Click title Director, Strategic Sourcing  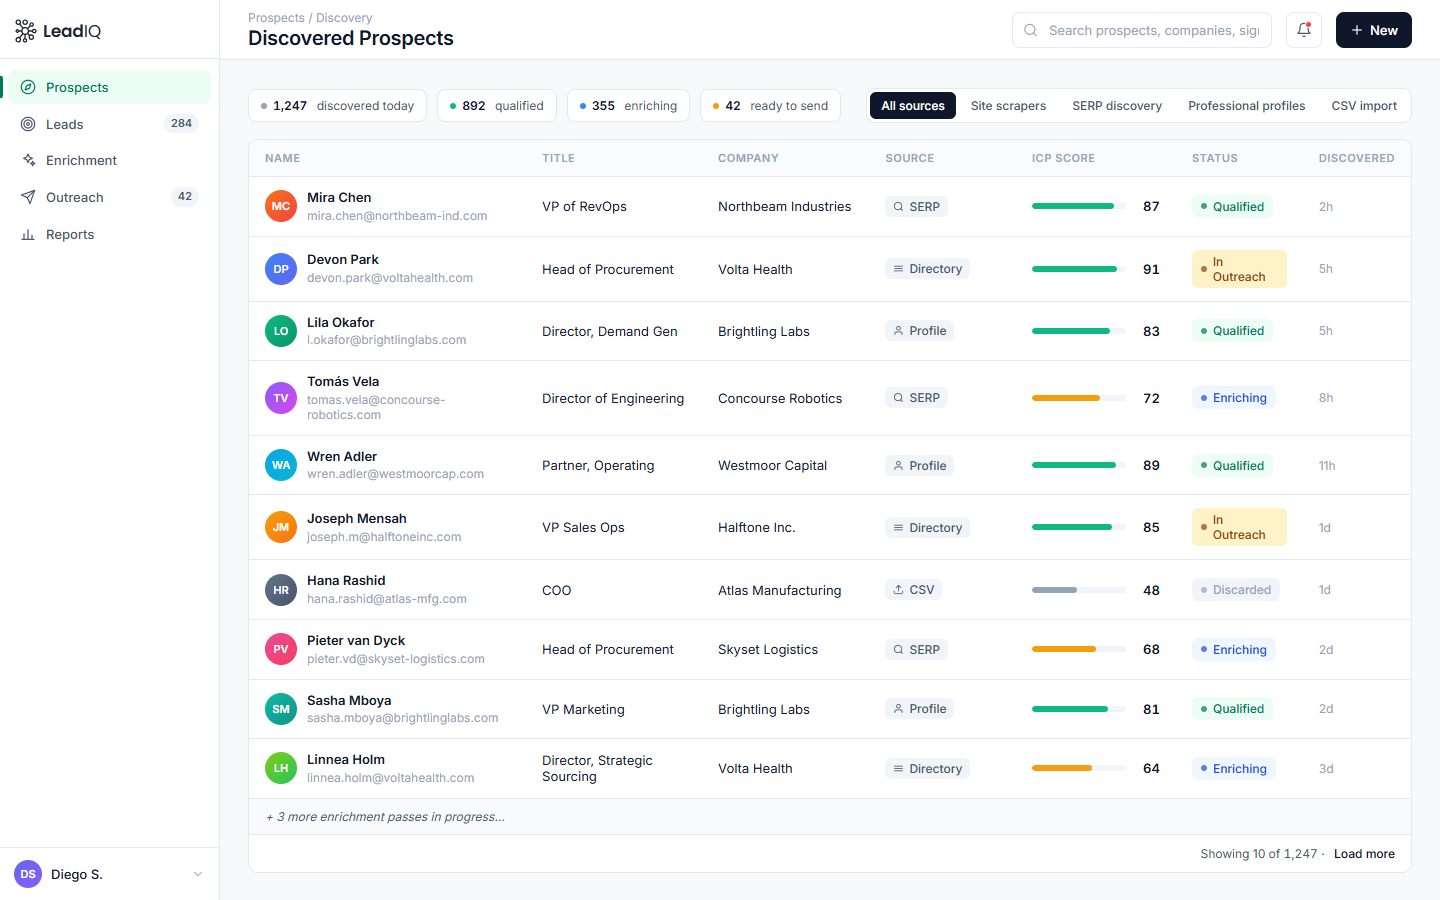coord(597,768)
